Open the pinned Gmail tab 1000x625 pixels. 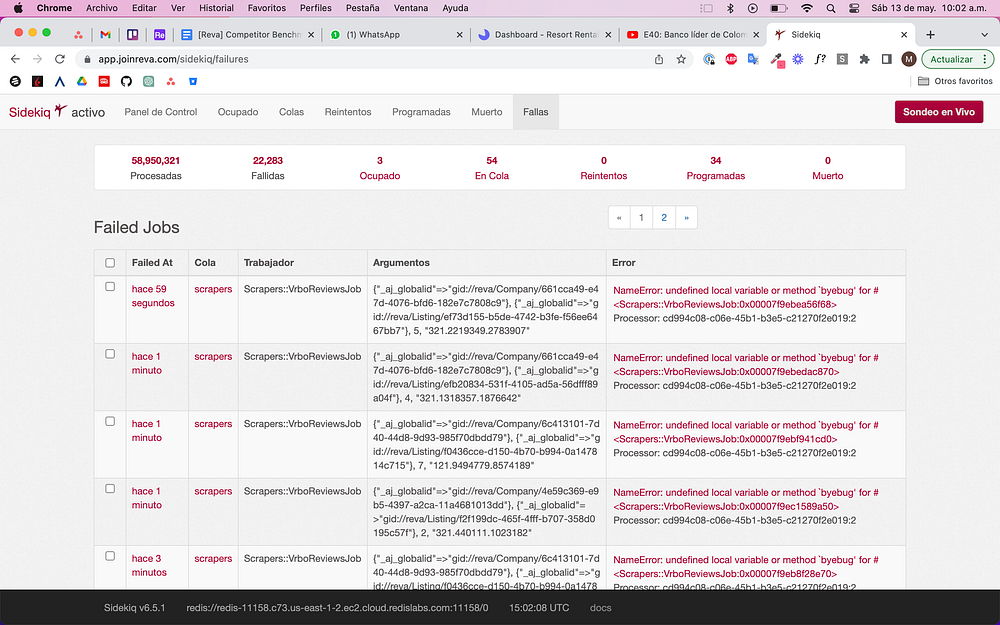tap(105, 35)
